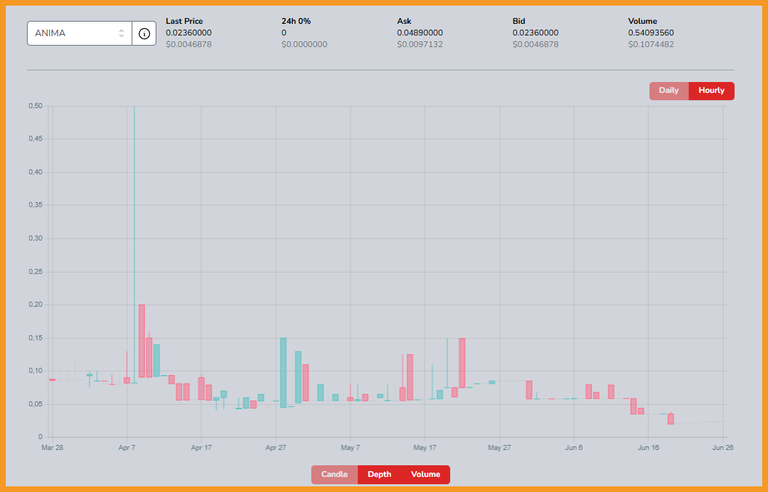Image resolution: width=768 pixels, height=492 pixels.
Task: Click the market info circle icon
Action: pos(144,33)
